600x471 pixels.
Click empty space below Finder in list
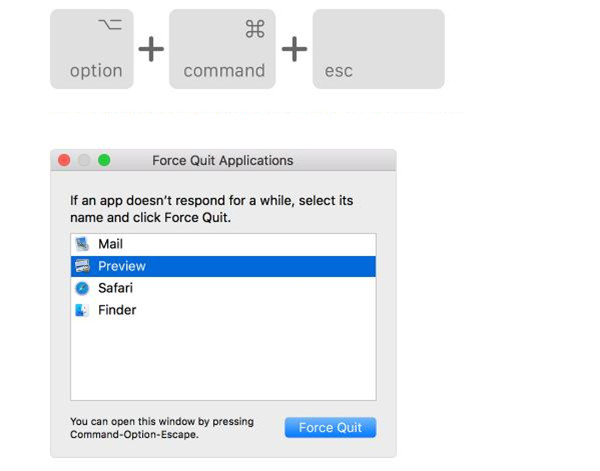[x=223, y=360]
